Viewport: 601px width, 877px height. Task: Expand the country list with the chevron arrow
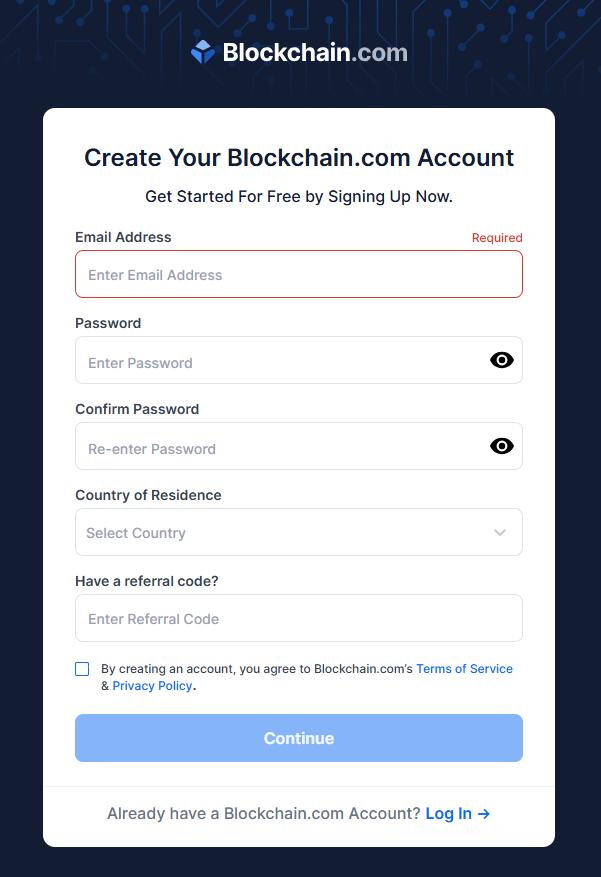(500, 532)
